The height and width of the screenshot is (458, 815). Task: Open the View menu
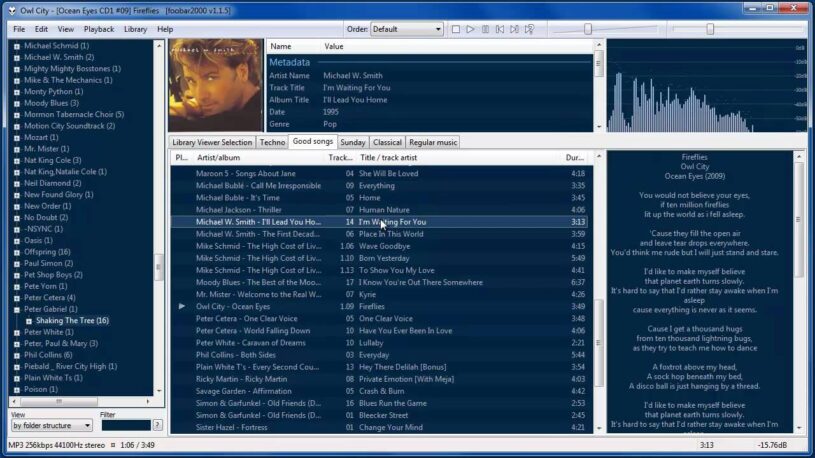[x=65, y=29]
